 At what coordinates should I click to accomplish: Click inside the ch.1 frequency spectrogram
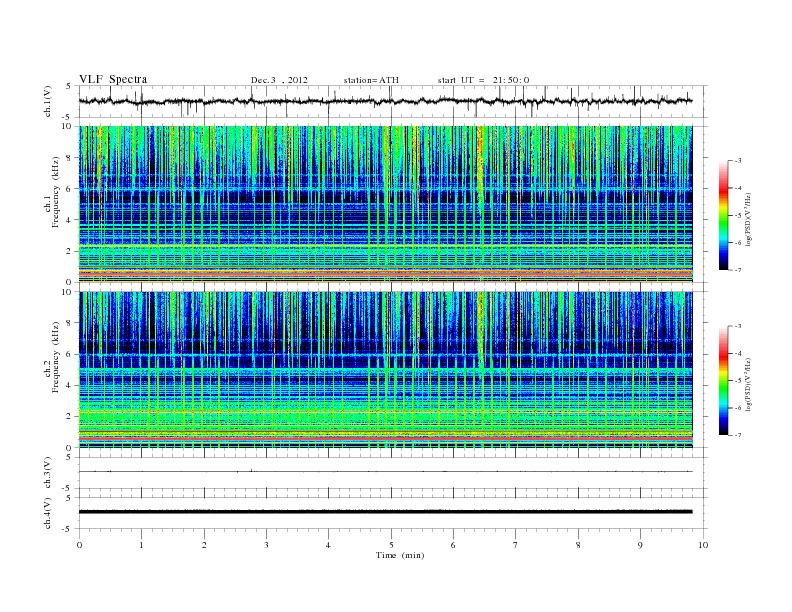[385, 204]
